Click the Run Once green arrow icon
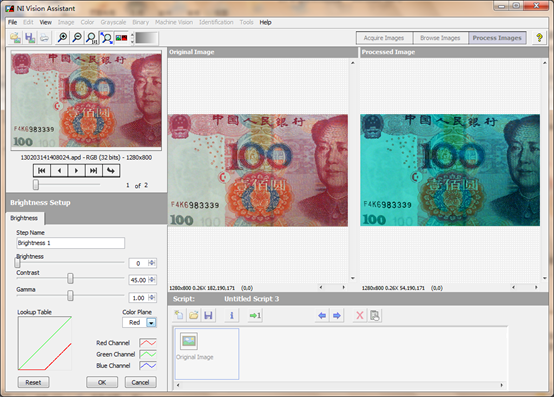This screenshot has height=397, width=554. pos(255,315)
